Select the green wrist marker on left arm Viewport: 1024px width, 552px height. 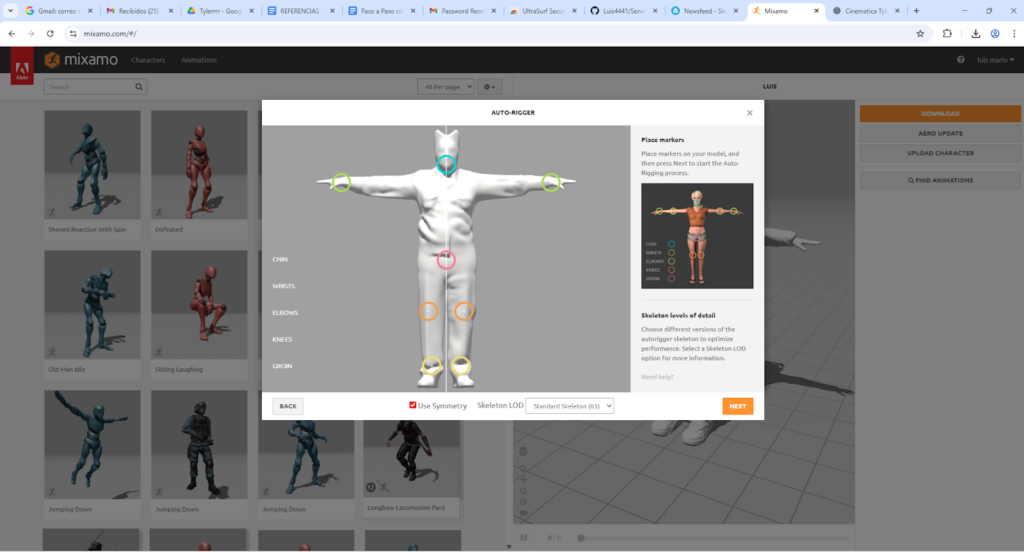(341, 183)
